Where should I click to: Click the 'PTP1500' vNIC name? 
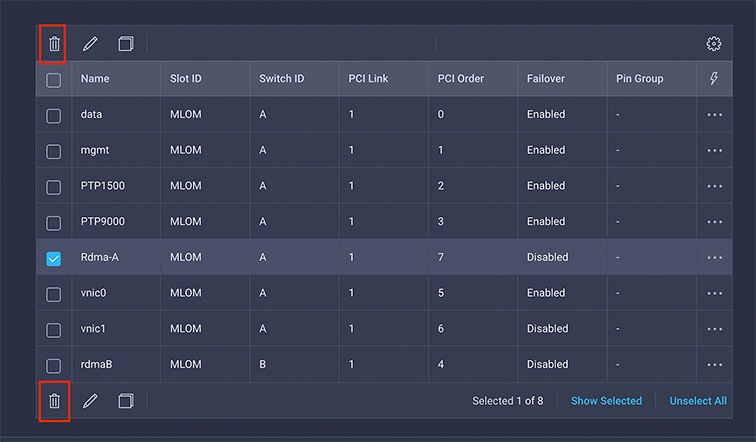coord(102,186)
